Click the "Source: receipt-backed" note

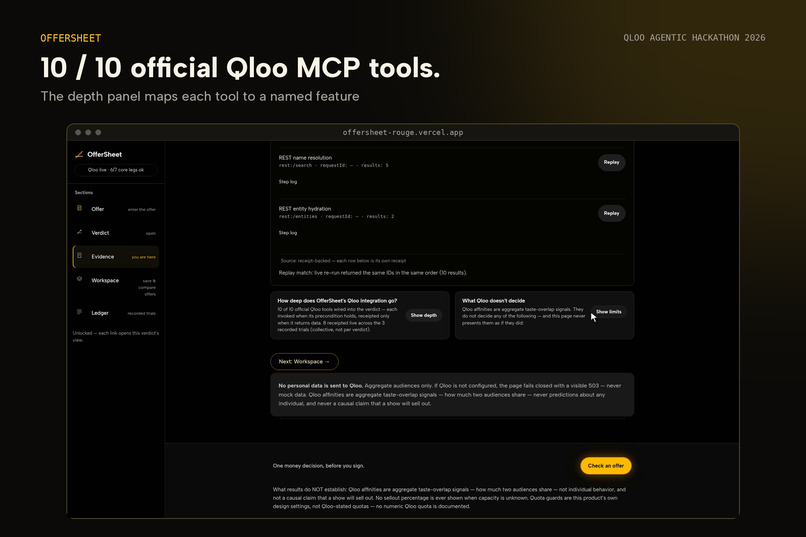click(343, 261)
